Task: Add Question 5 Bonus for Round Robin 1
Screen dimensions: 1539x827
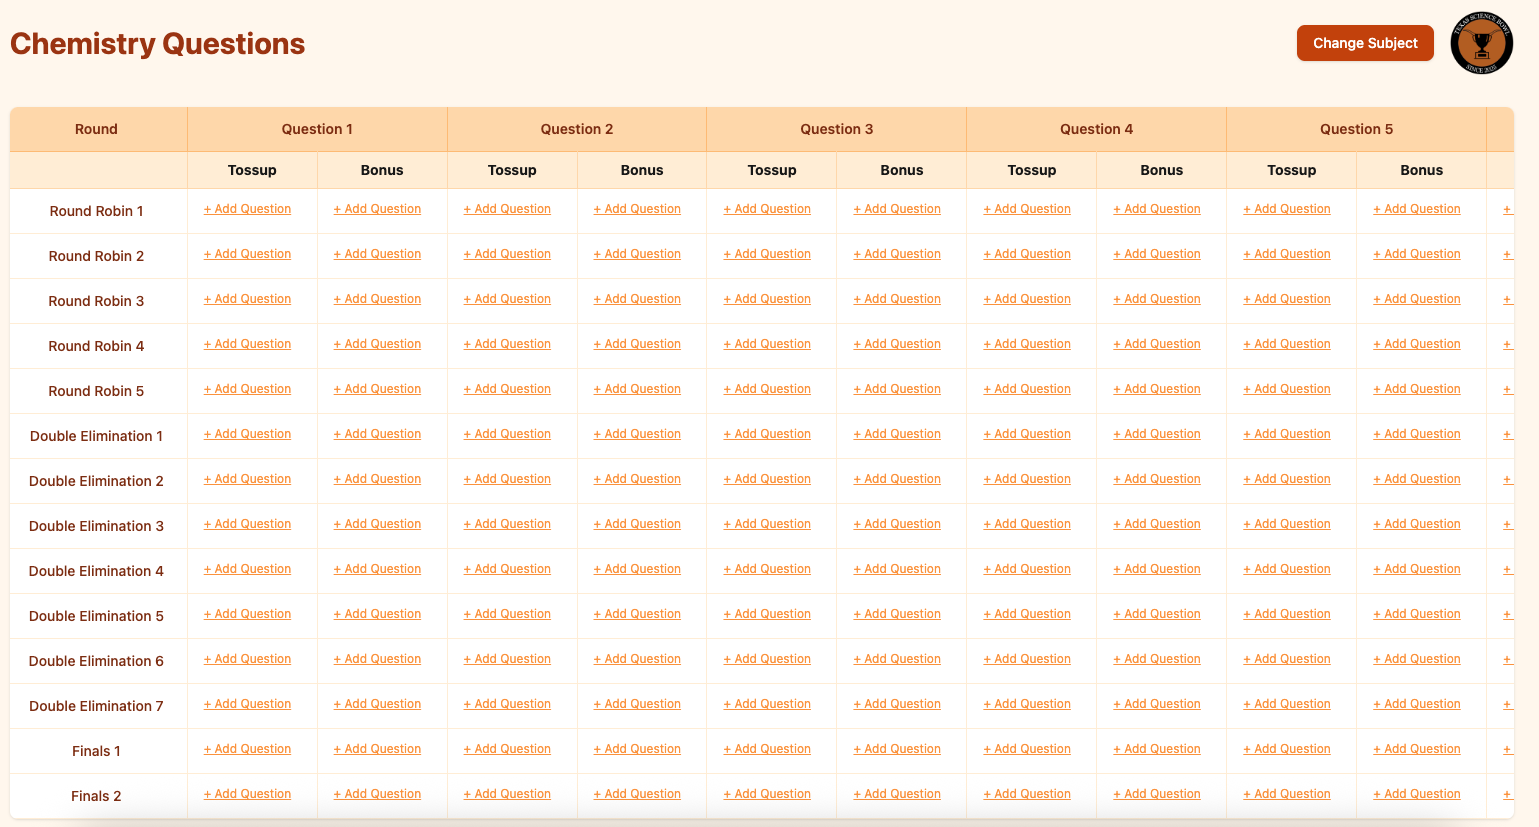Action: [1417, 209]
